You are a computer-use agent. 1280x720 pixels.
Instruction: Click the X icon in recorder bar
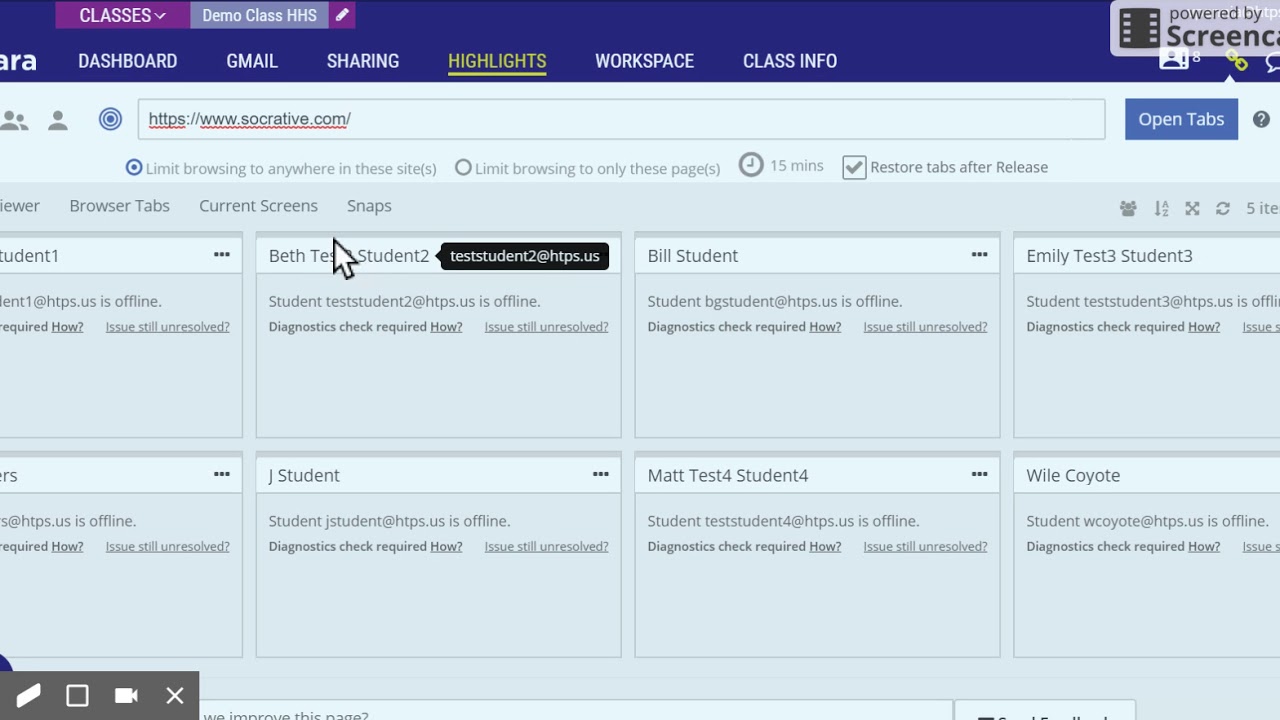175,696
